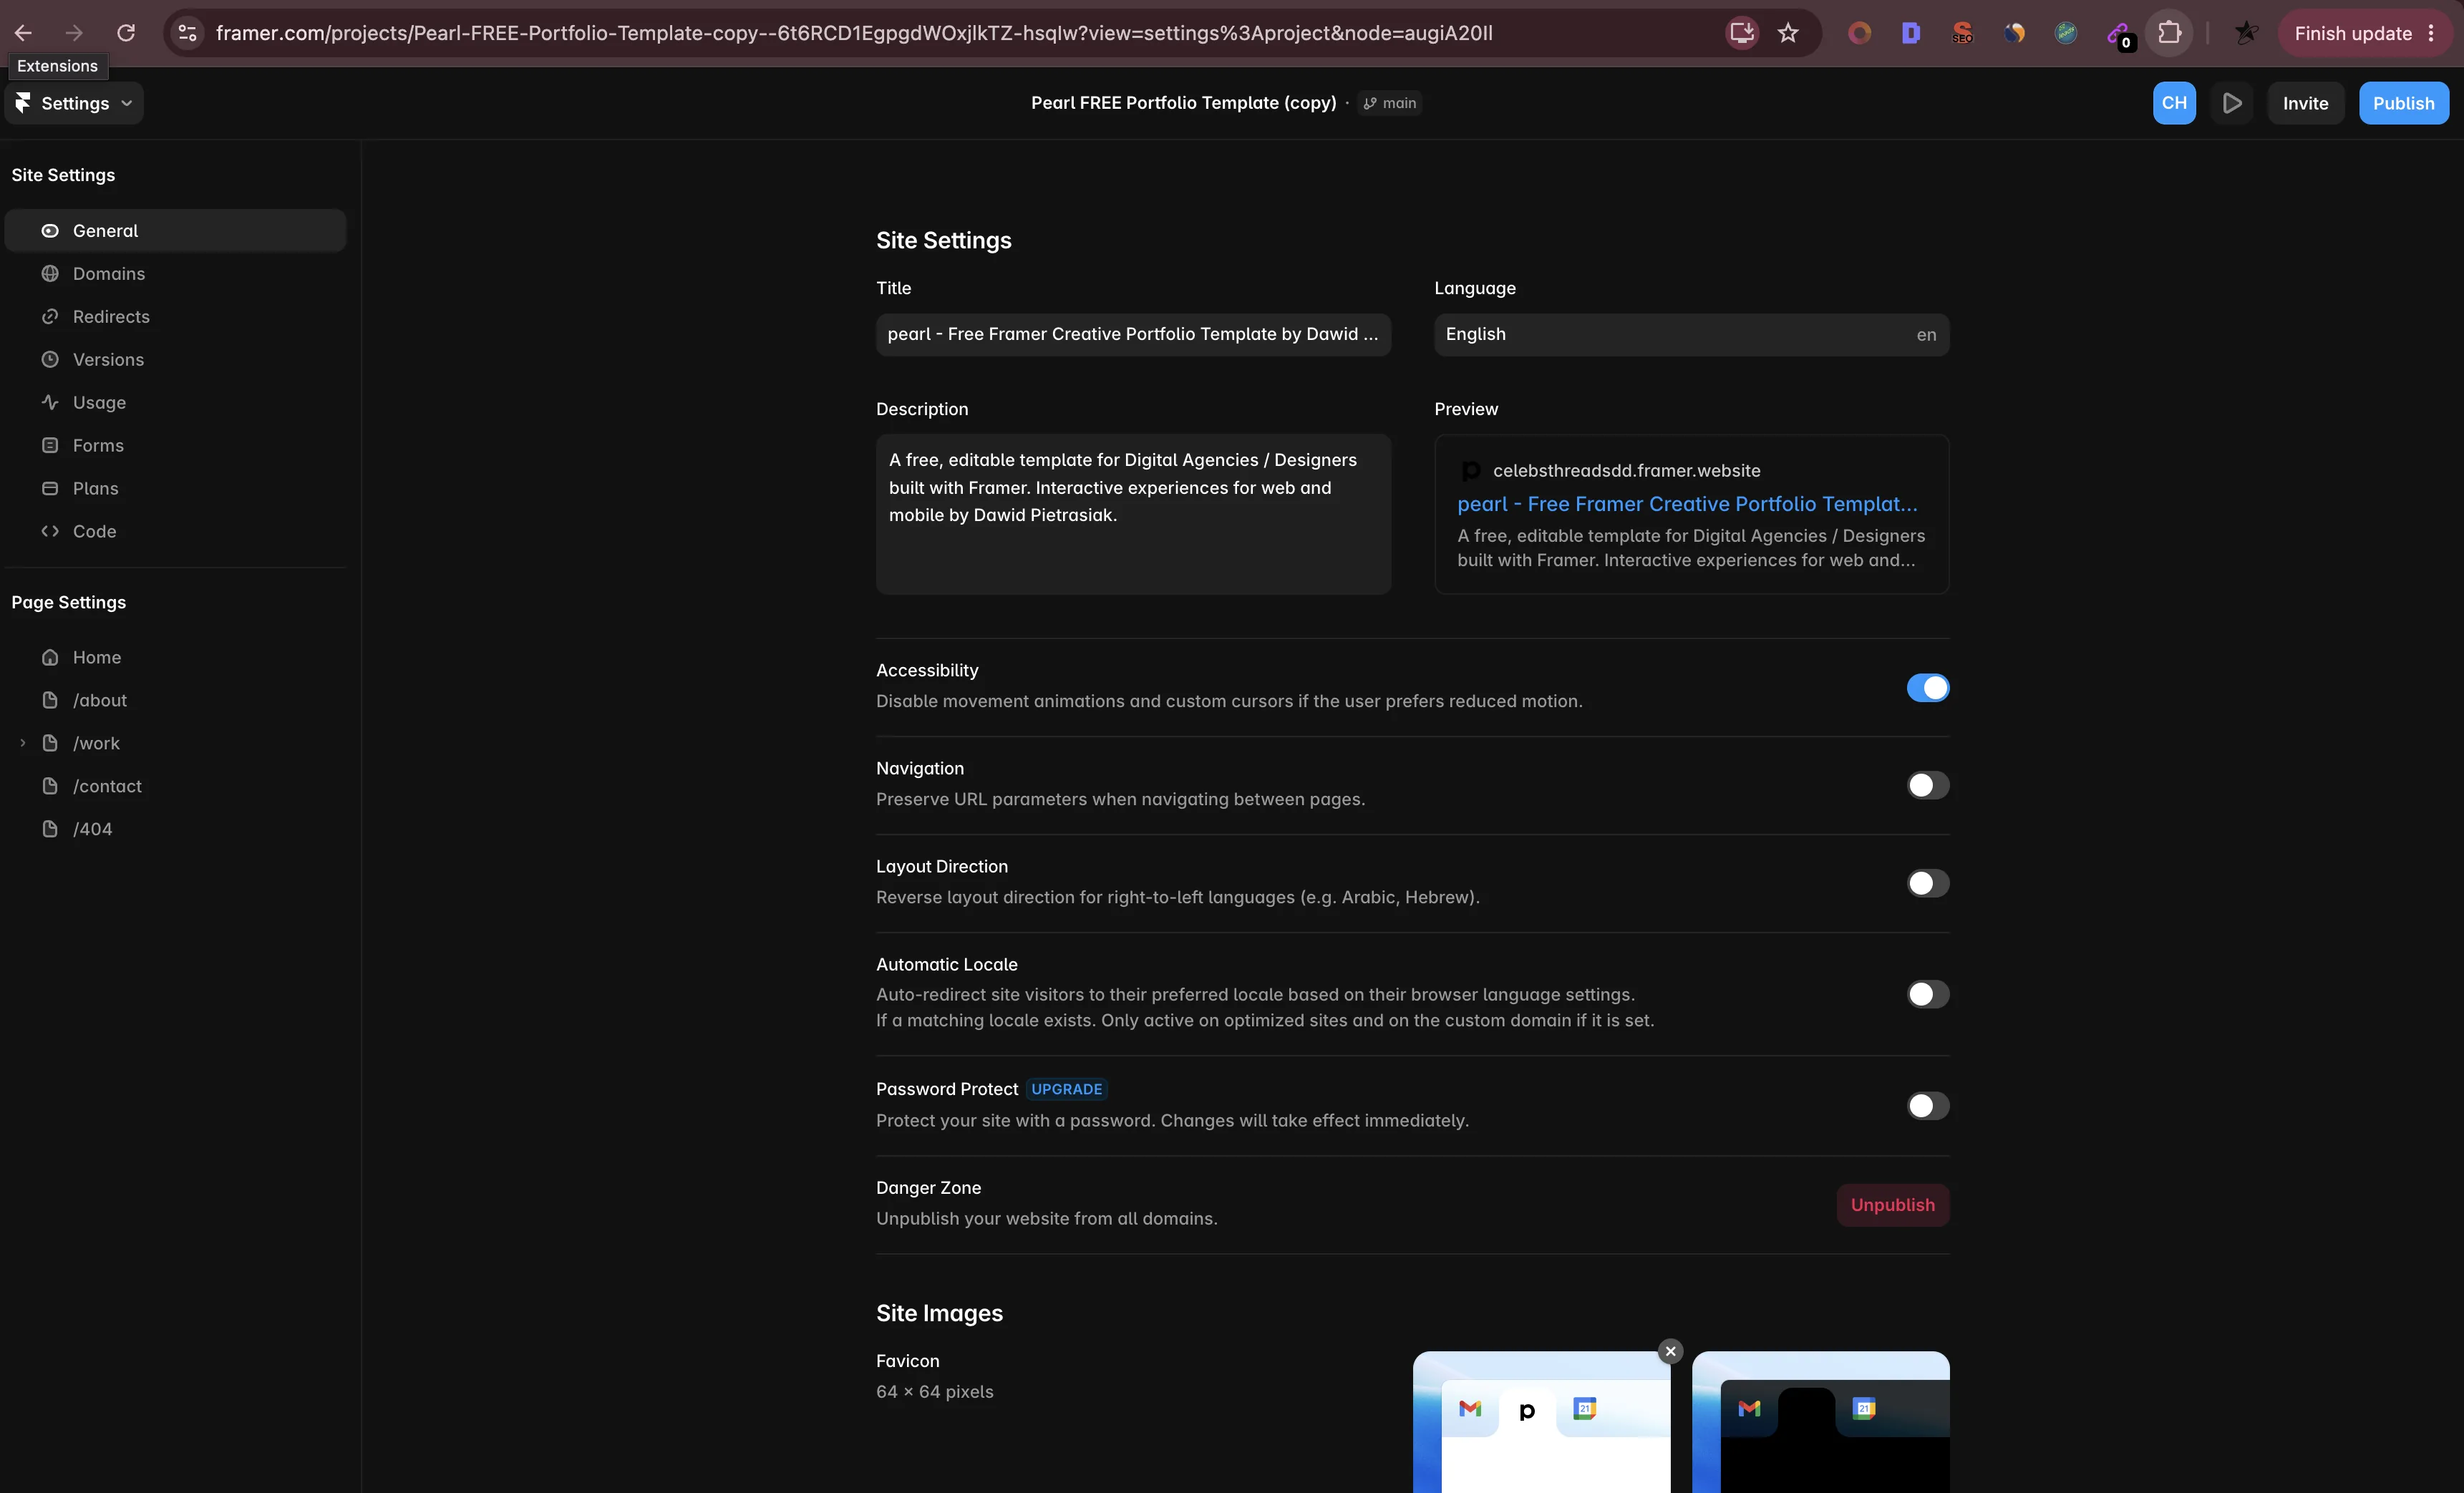Click the Code brackets icon
This screenshot has height=1493, width=2464.
coord(50,531)
